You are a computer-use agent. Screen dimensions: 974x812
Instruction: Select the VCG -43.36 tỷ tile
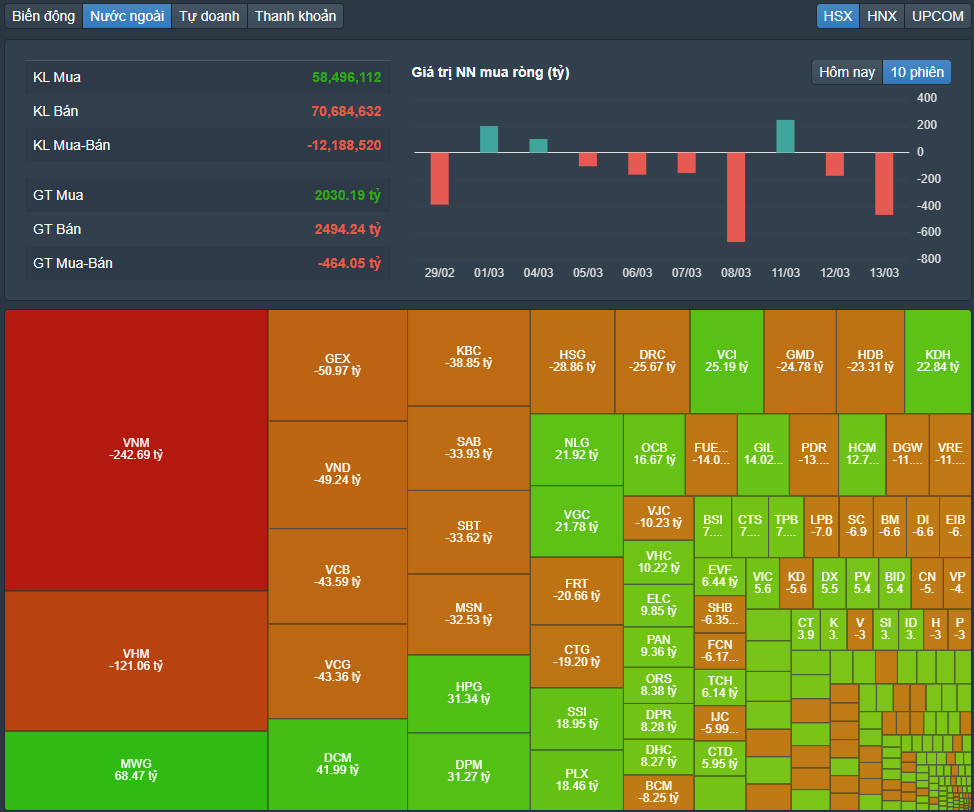(337, 671)
